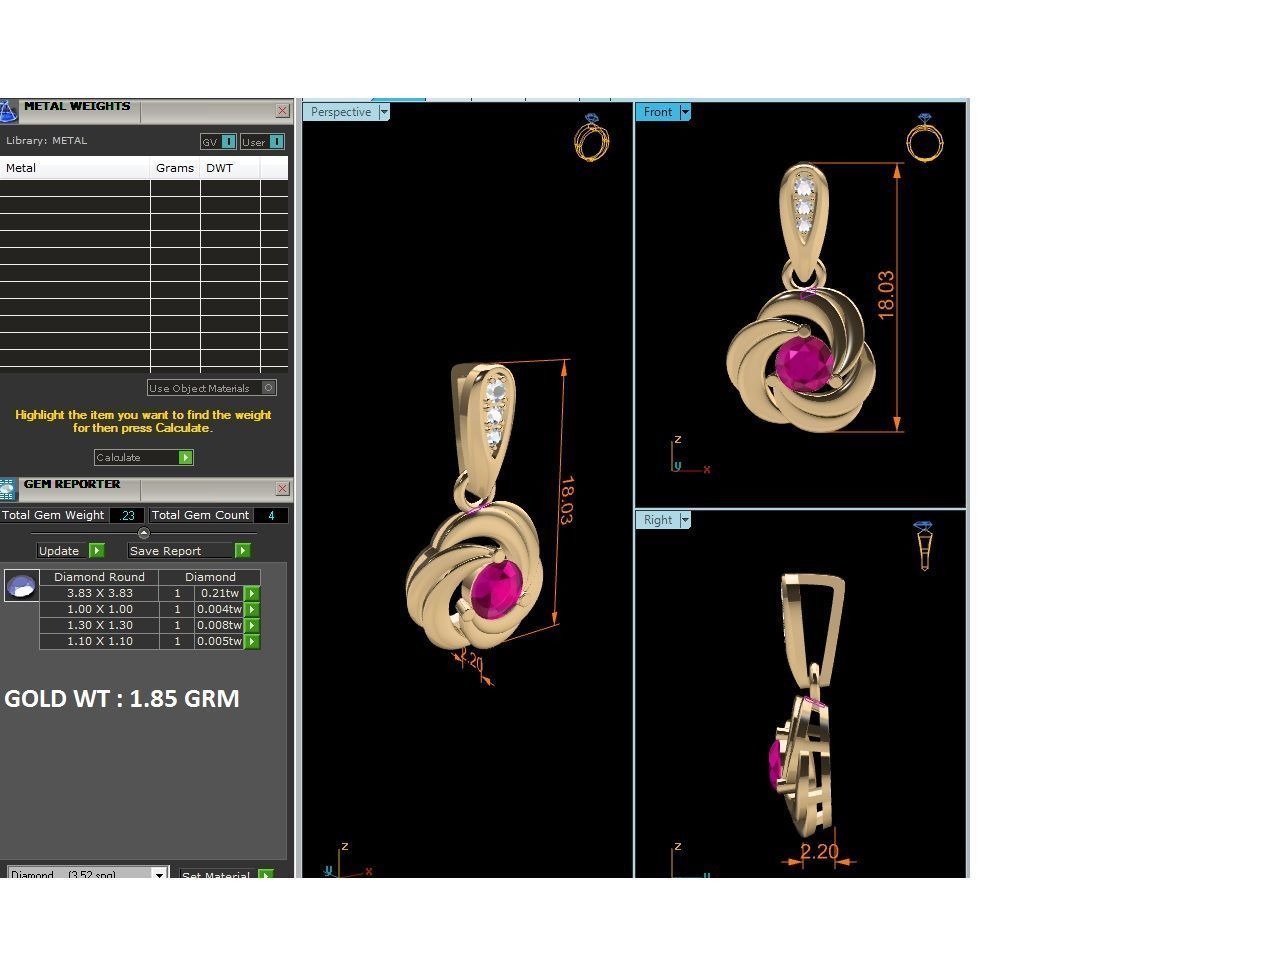Image resolution: width=1280 pixels, height=960 pixels.
Task: Click green arrow beside 0.008tw row
Action: 252,625
